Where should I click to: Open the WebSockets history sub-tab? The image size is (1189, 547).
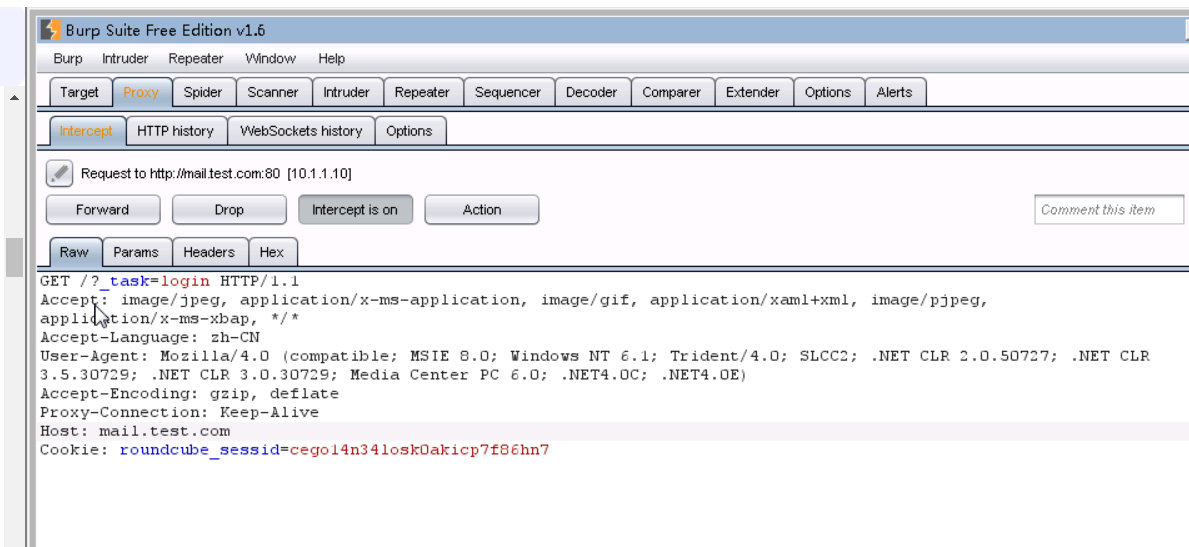click(x=301, y=130)
